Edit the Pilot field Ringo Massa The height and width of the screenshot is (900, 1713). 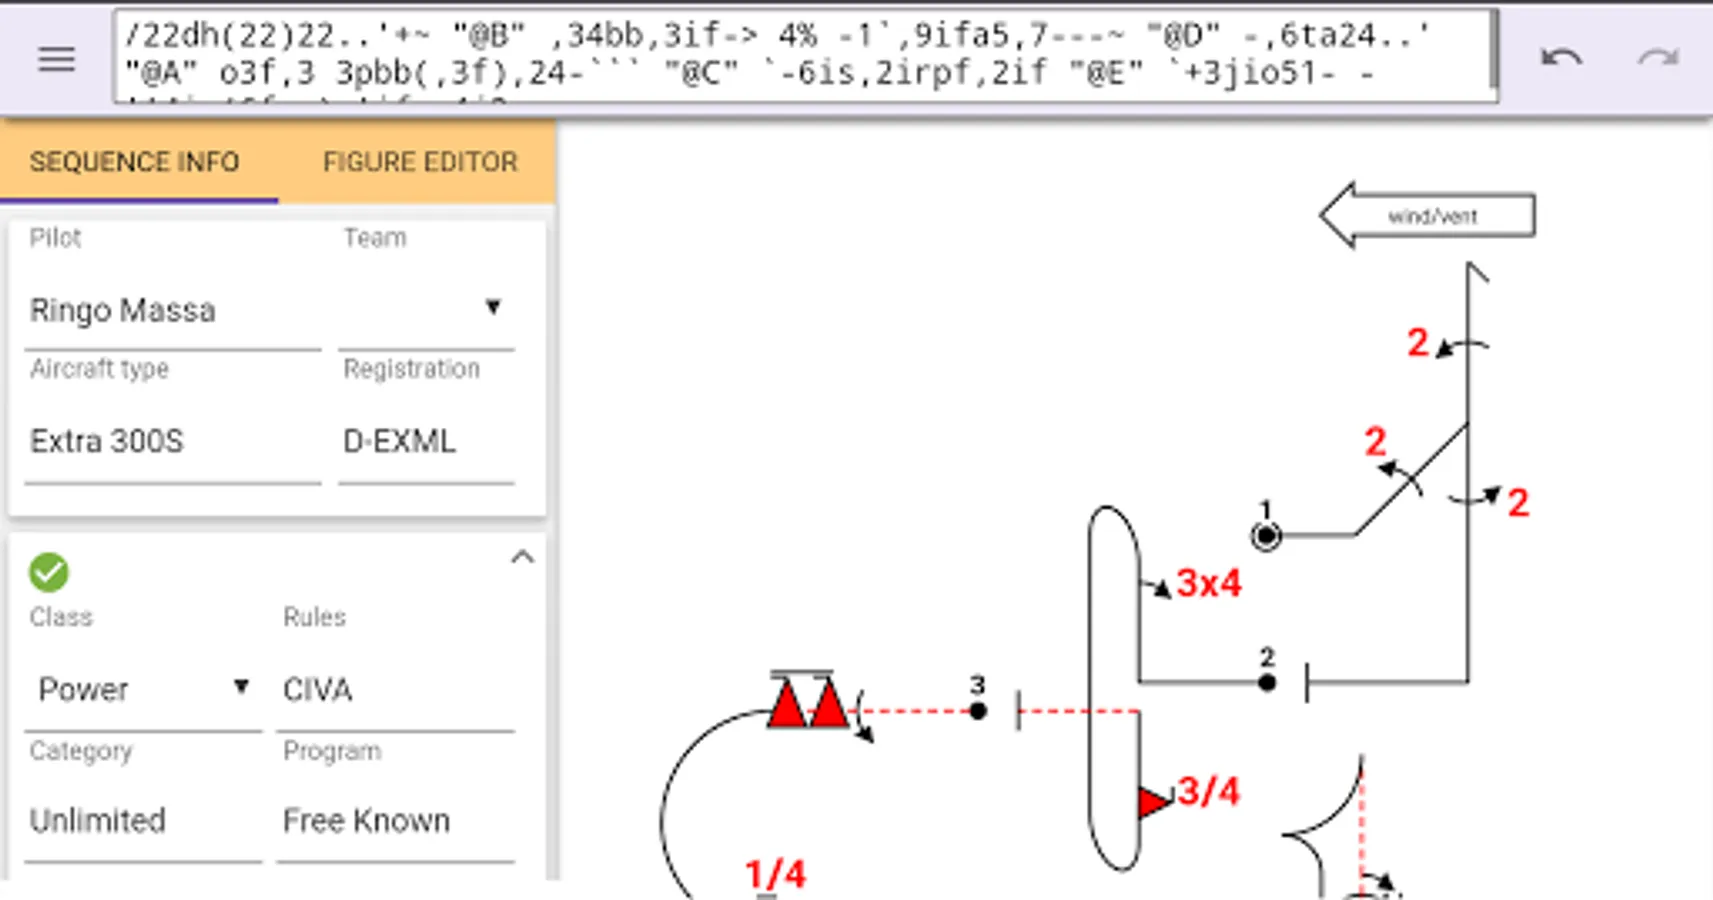click(x=173, y=310)
